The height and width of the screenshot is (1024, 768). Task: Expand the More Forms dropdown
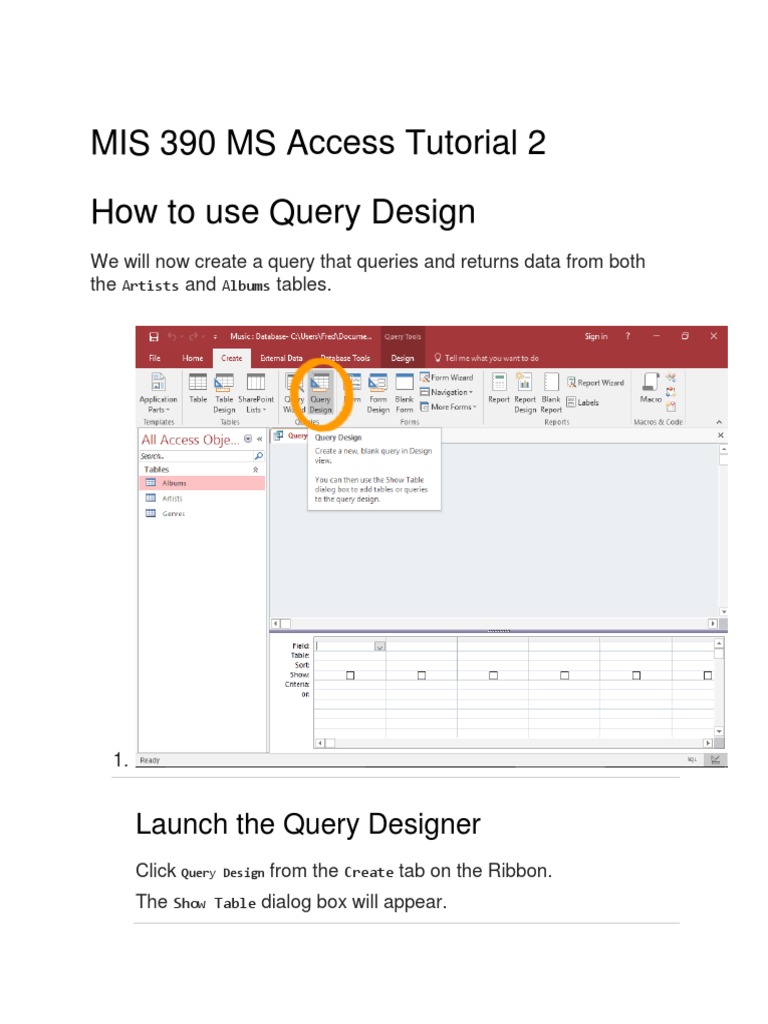pos(449,406)
